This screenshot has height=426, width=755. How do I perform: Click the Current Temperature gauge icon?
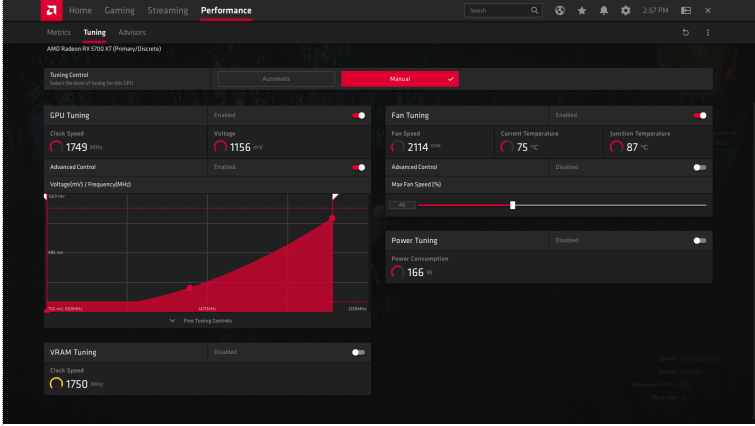[507, 147]
